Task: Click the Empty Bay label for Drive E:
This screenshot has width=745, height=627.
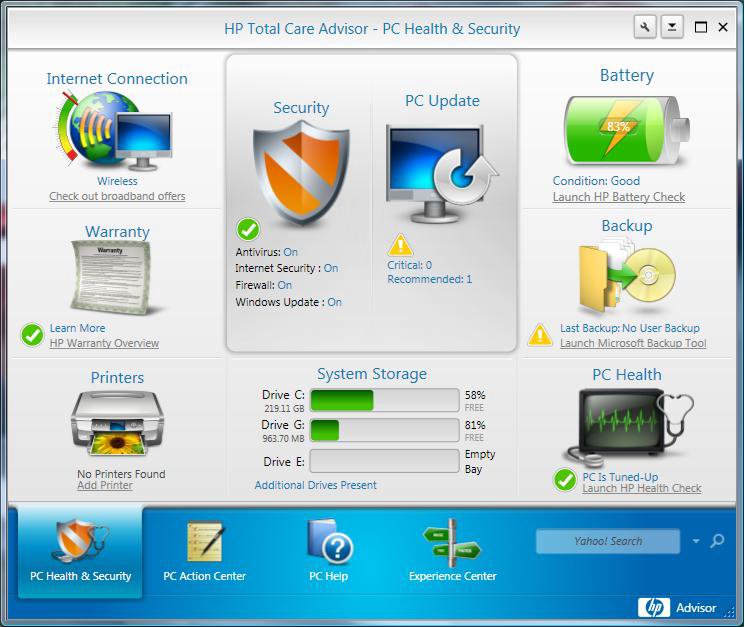Action: [479, 461]
